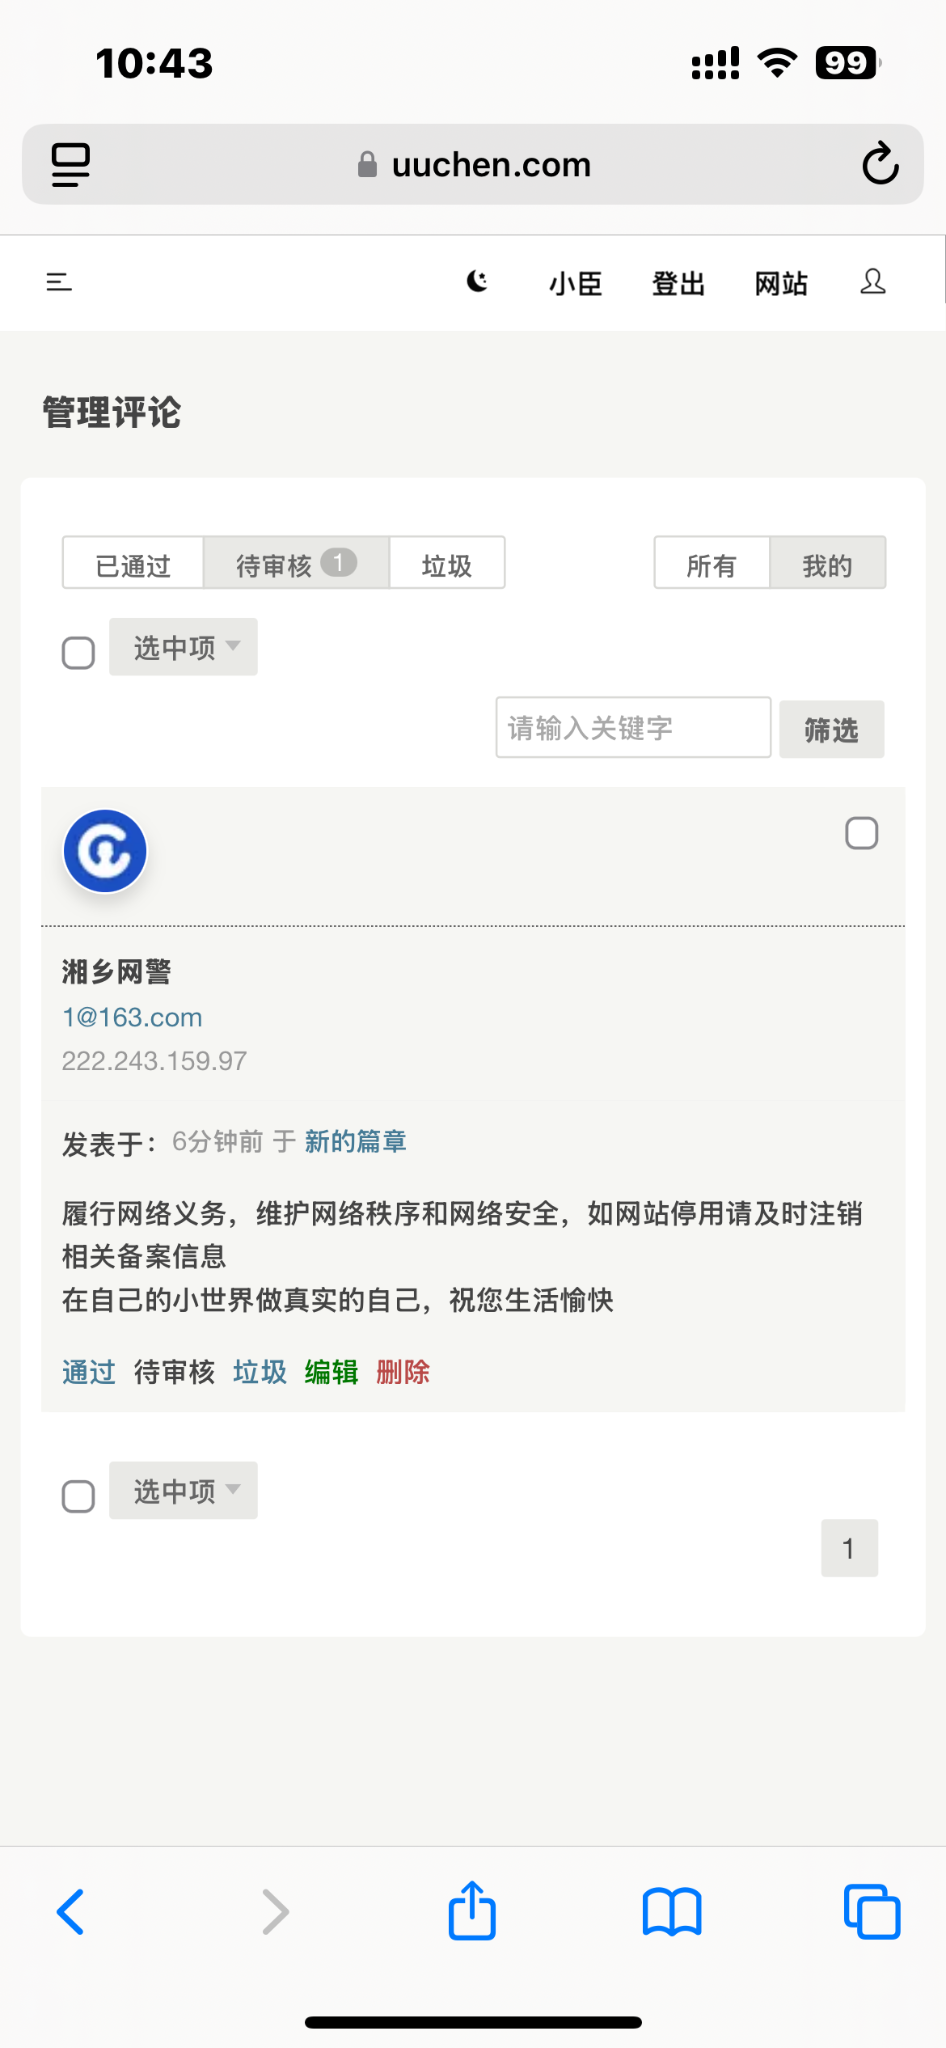Expand the top 选中项 dropdown
The width and height of the screenshot is (946, 2048).
tap(184, 647)
